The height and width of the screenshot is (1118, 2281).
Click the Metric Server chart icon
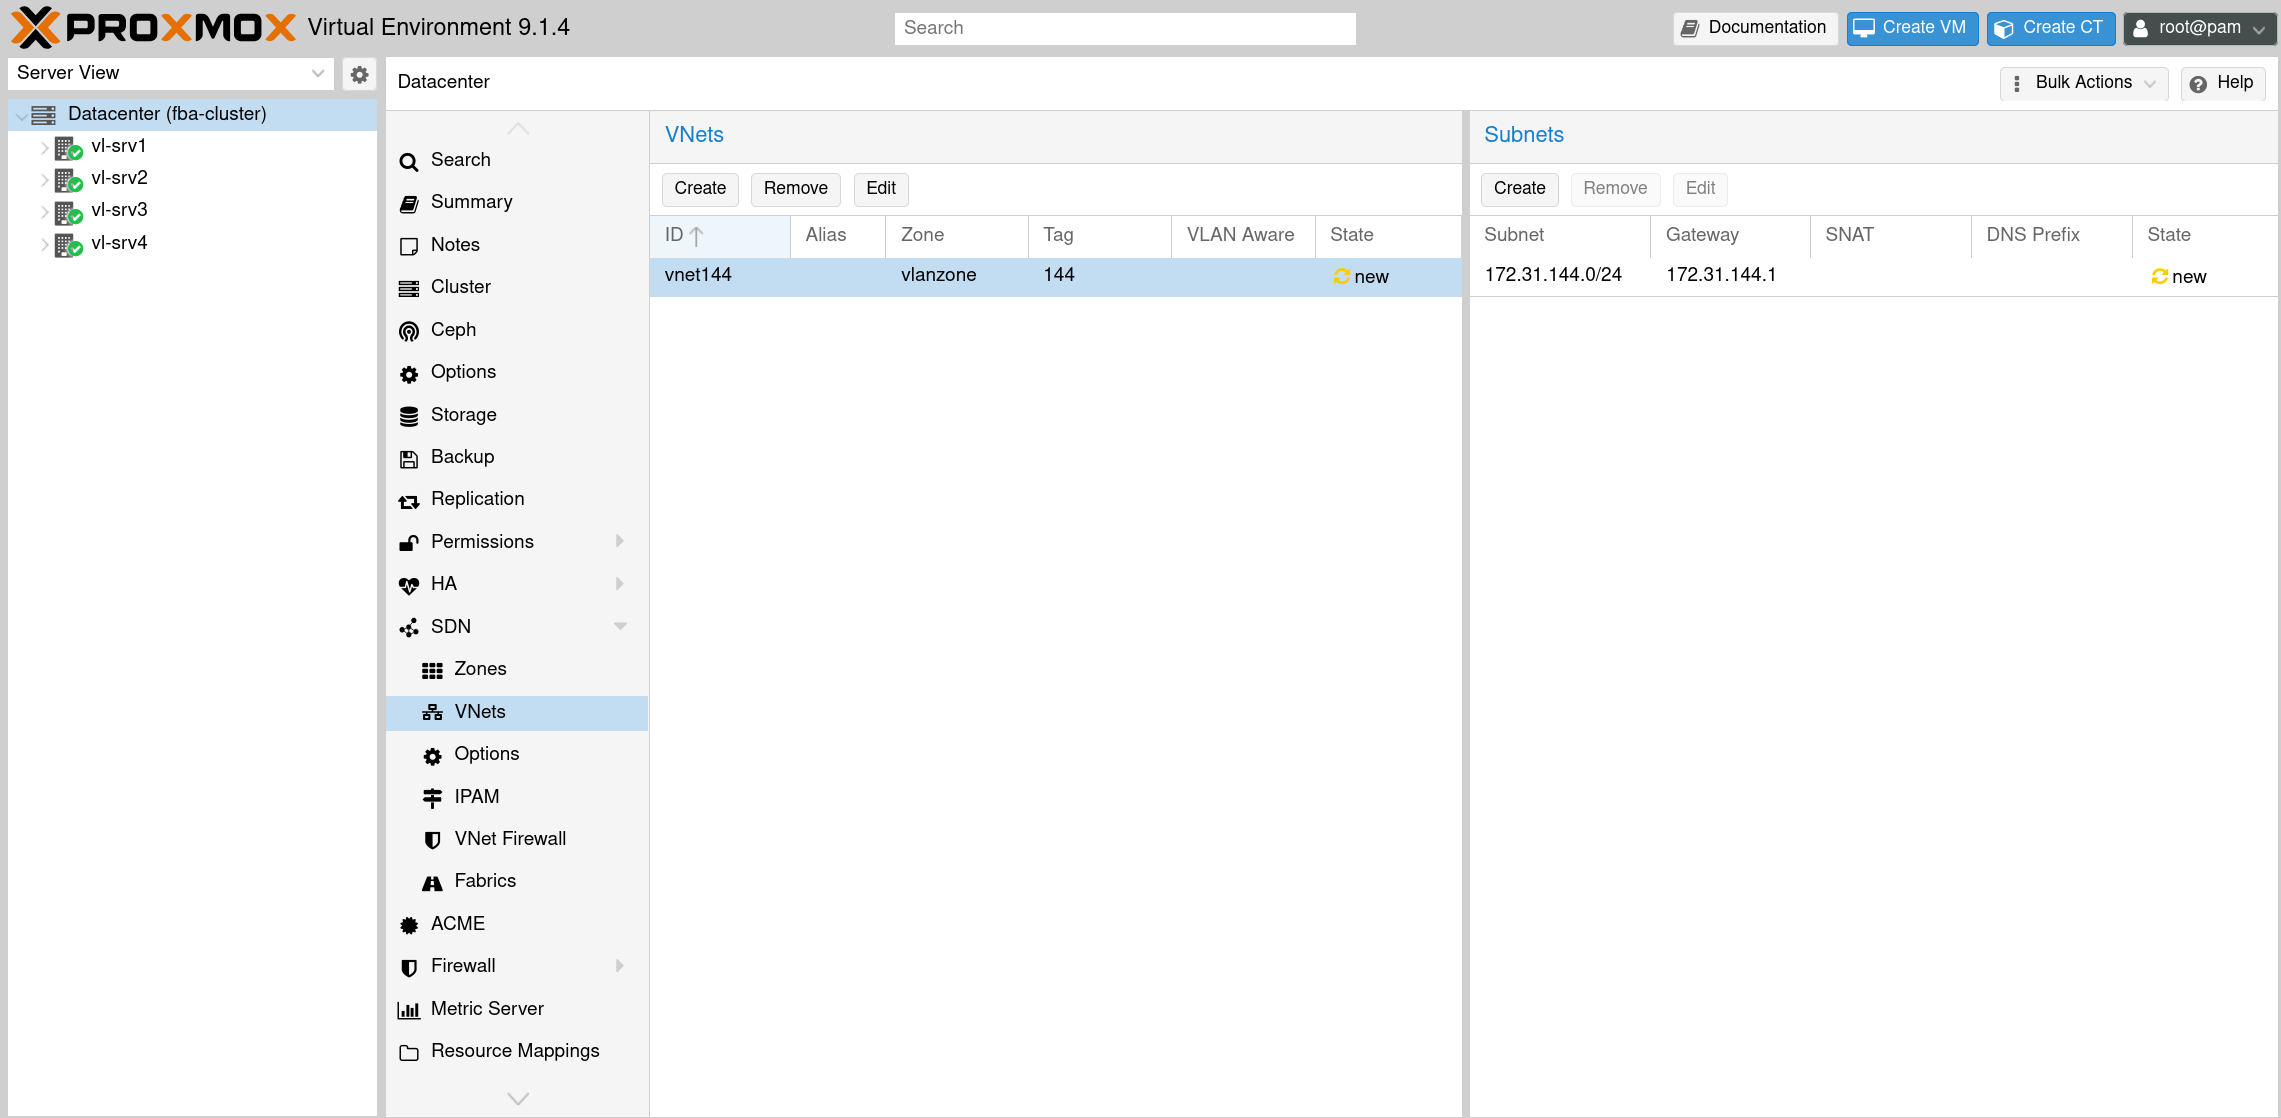[409, 1010]
